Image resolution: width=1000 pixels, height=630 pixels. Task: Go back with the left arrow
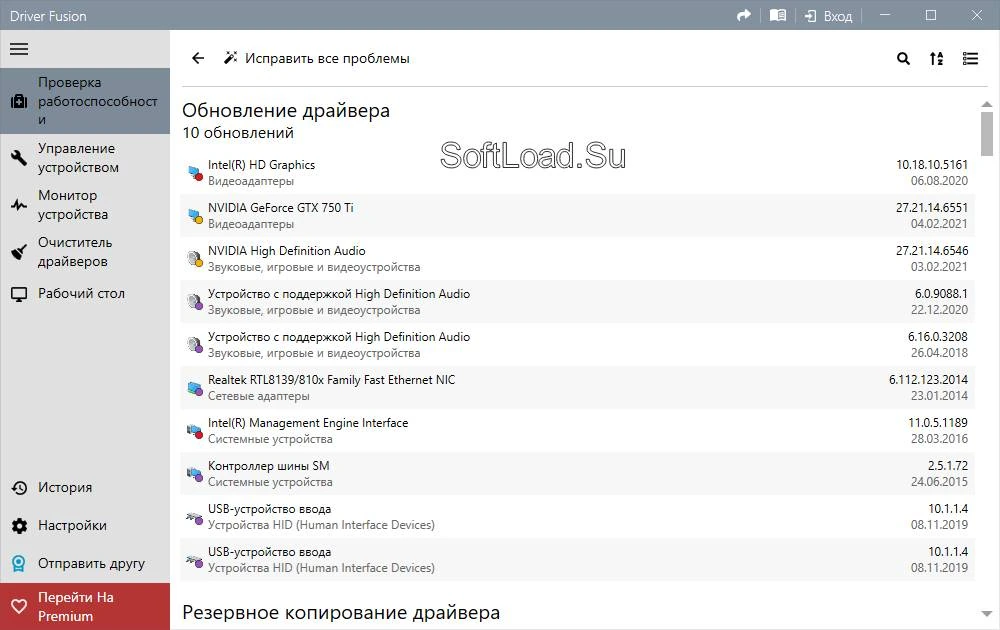(198, 58)
